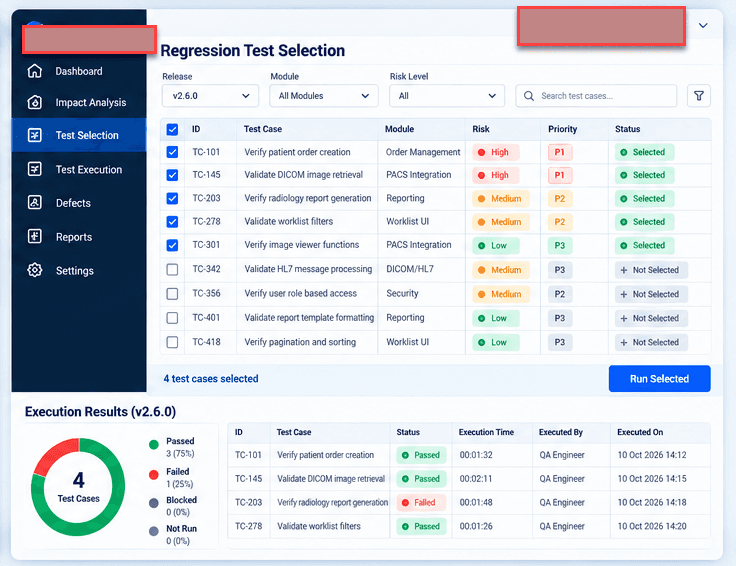Click the Passed badge for TC-145 result
736x566 pixels.
[421, 479]
